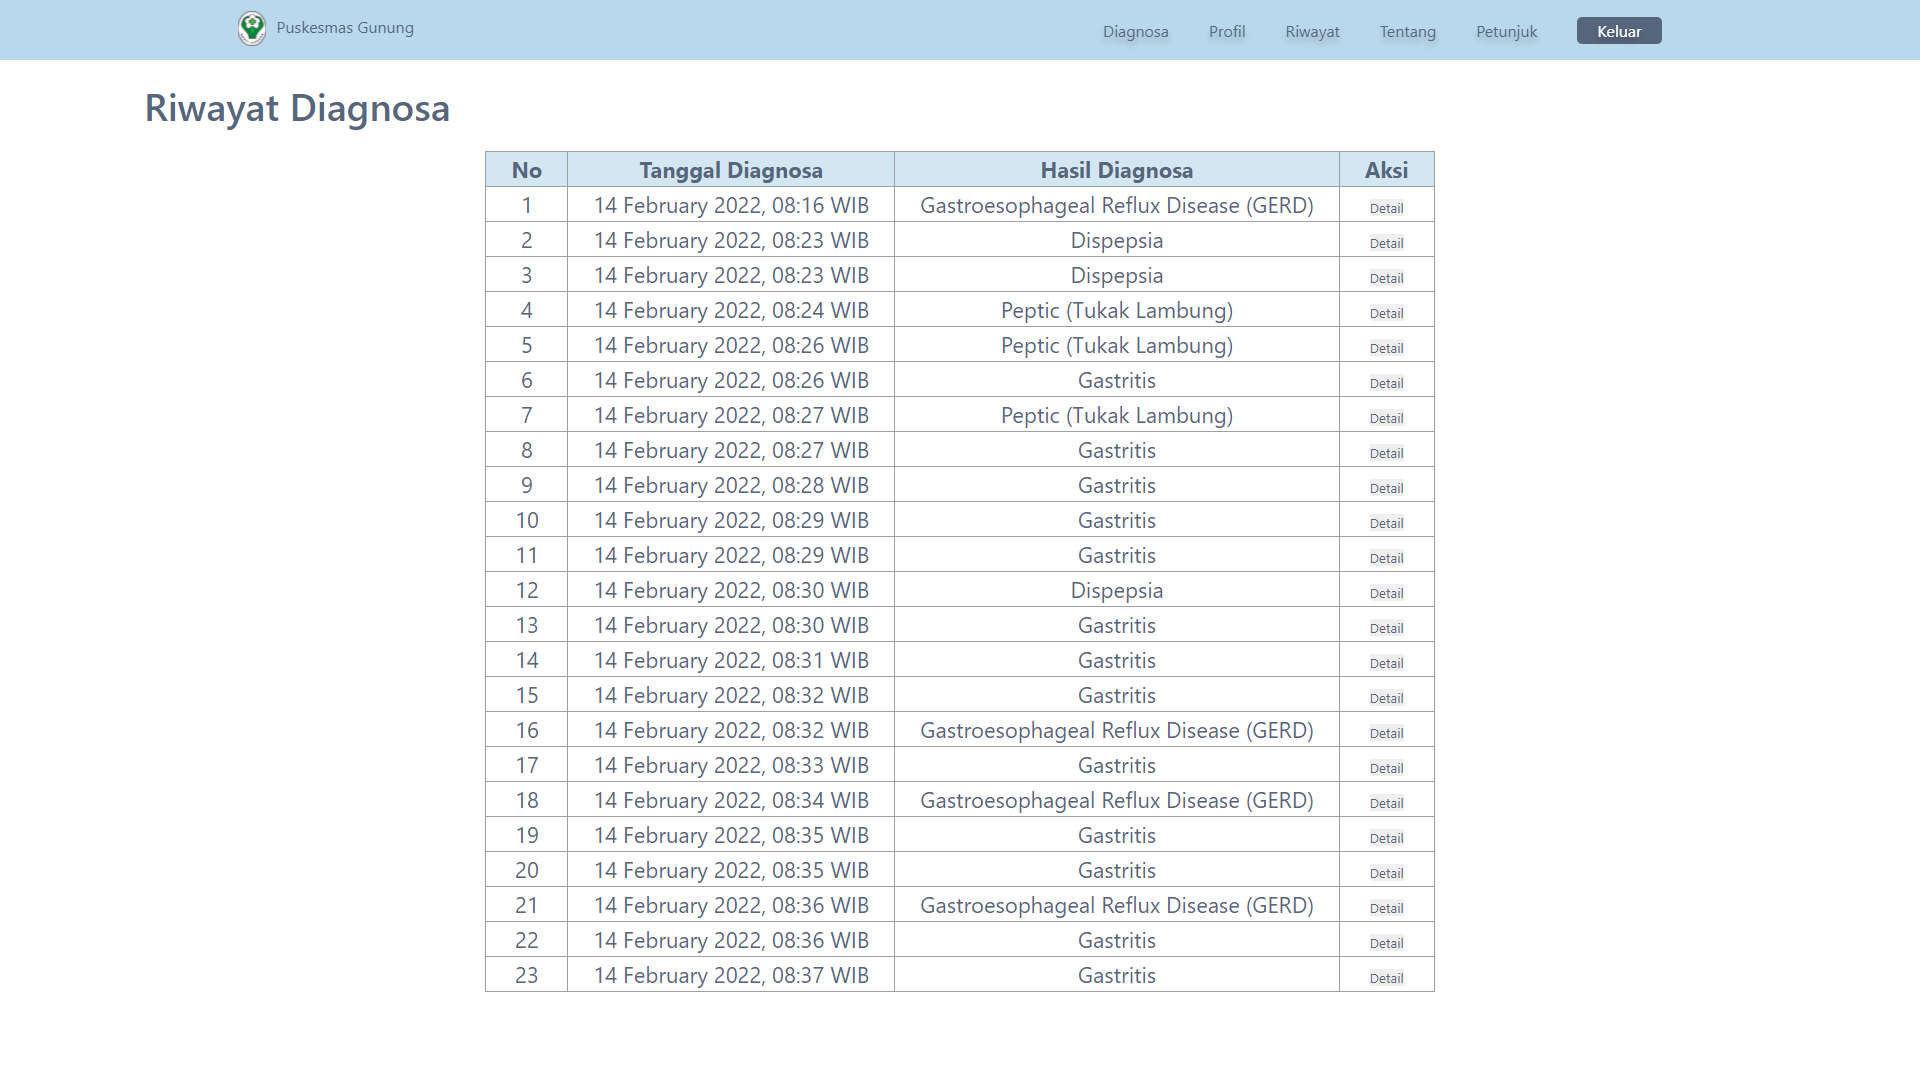Screen dimensions: 1920x1080
Task: Click the Hasil Diagnosa column header
Action: coord(1116,170)
